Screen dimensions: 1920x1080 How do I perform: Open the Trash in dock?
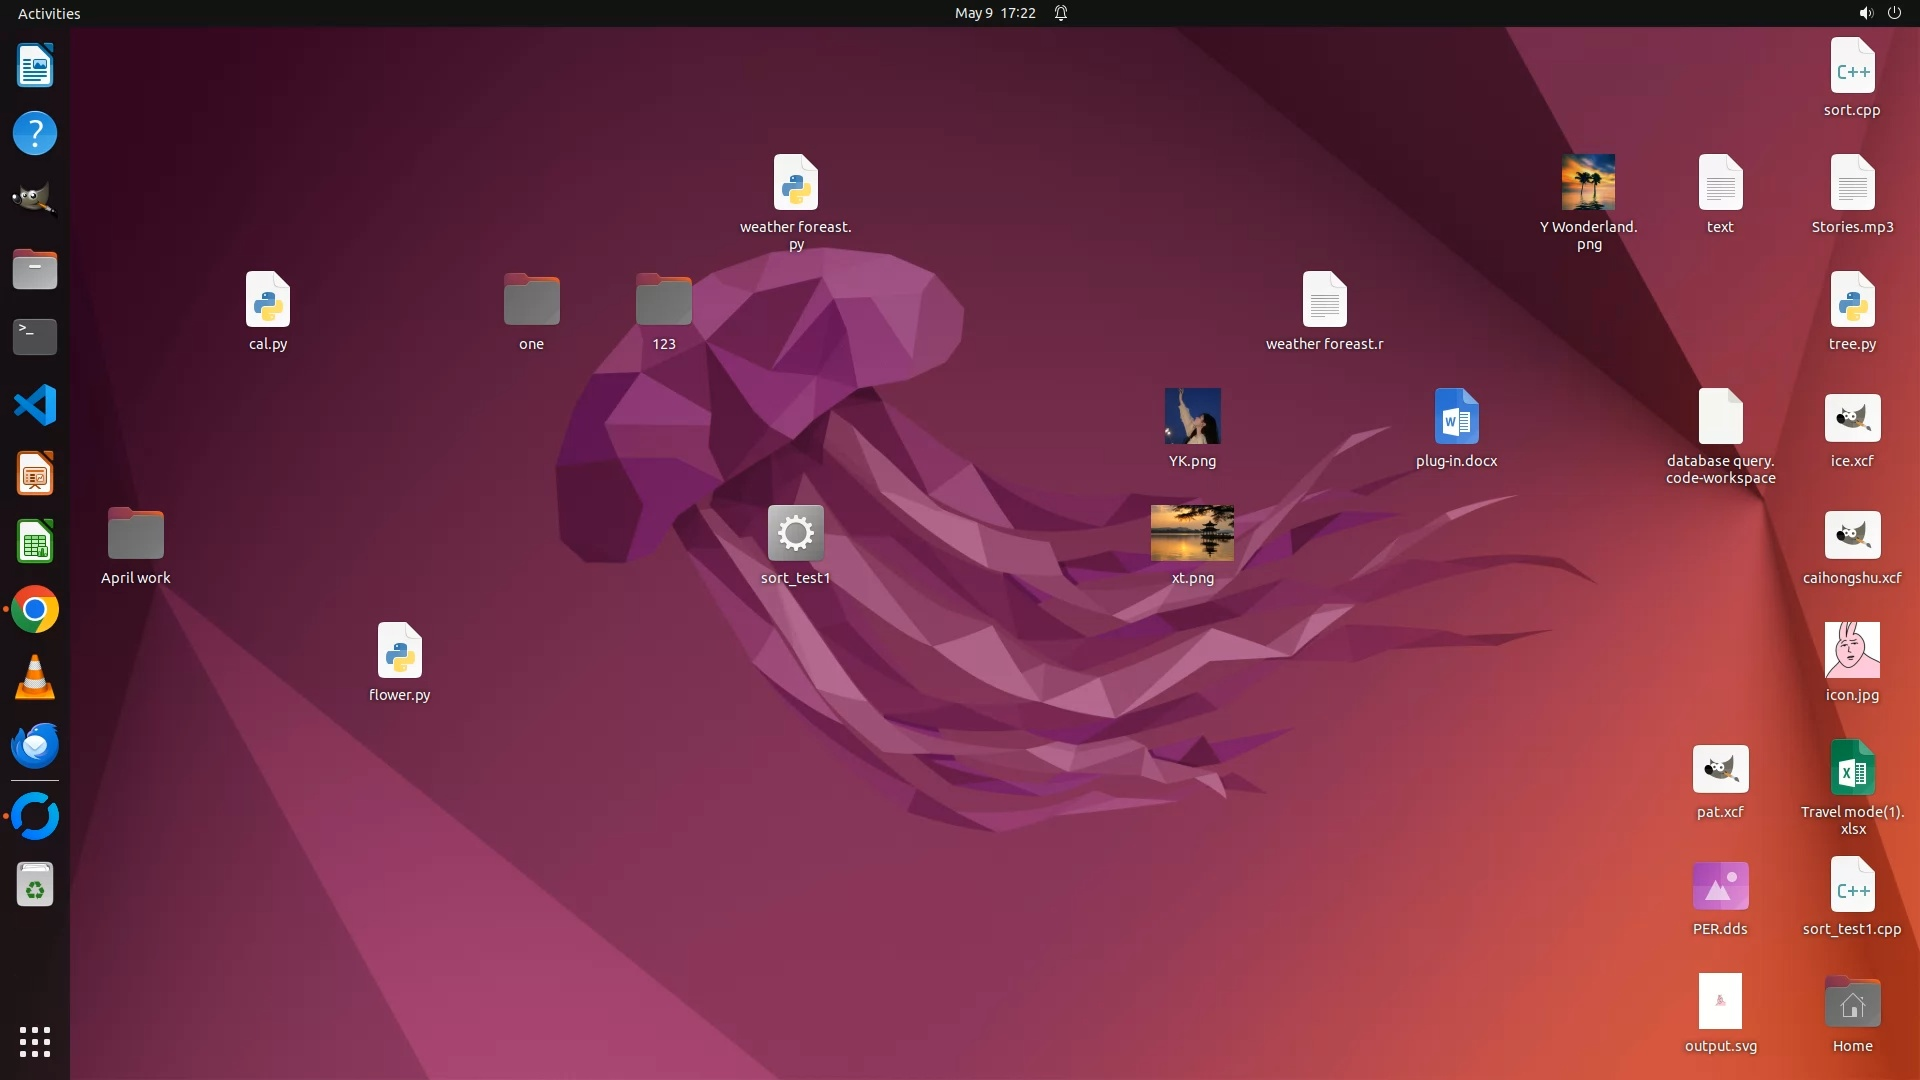click(34, 885)
